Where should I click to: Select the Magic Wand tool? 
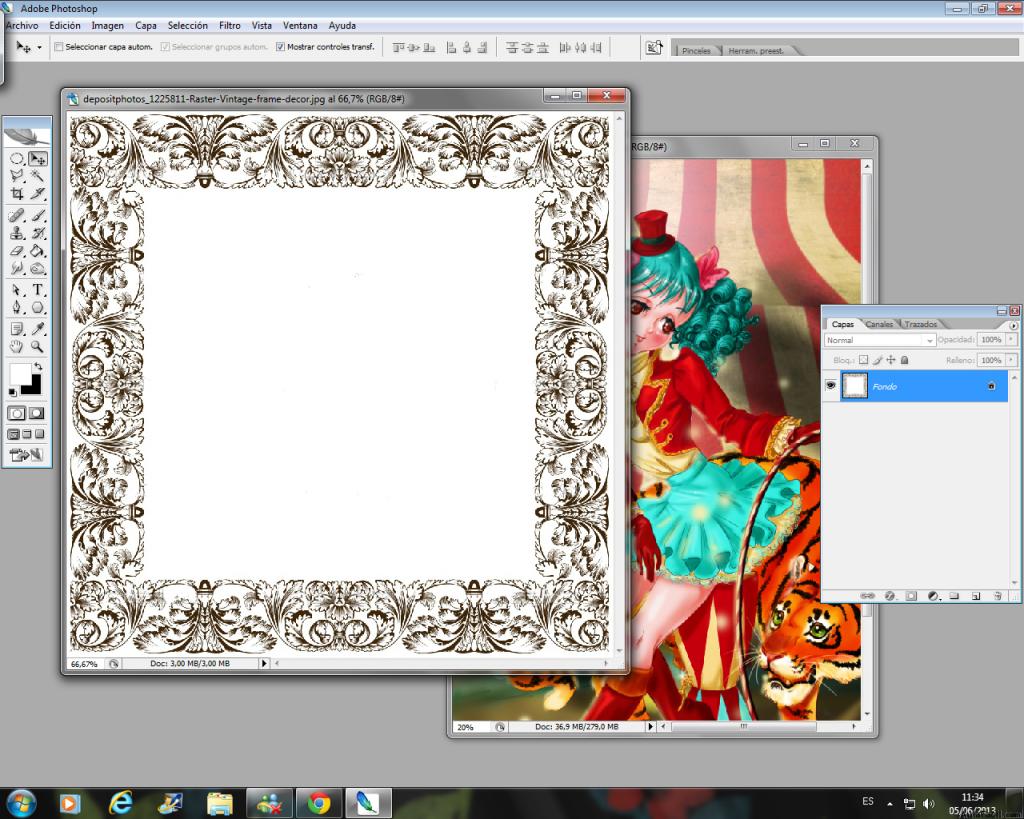(38, 176)
